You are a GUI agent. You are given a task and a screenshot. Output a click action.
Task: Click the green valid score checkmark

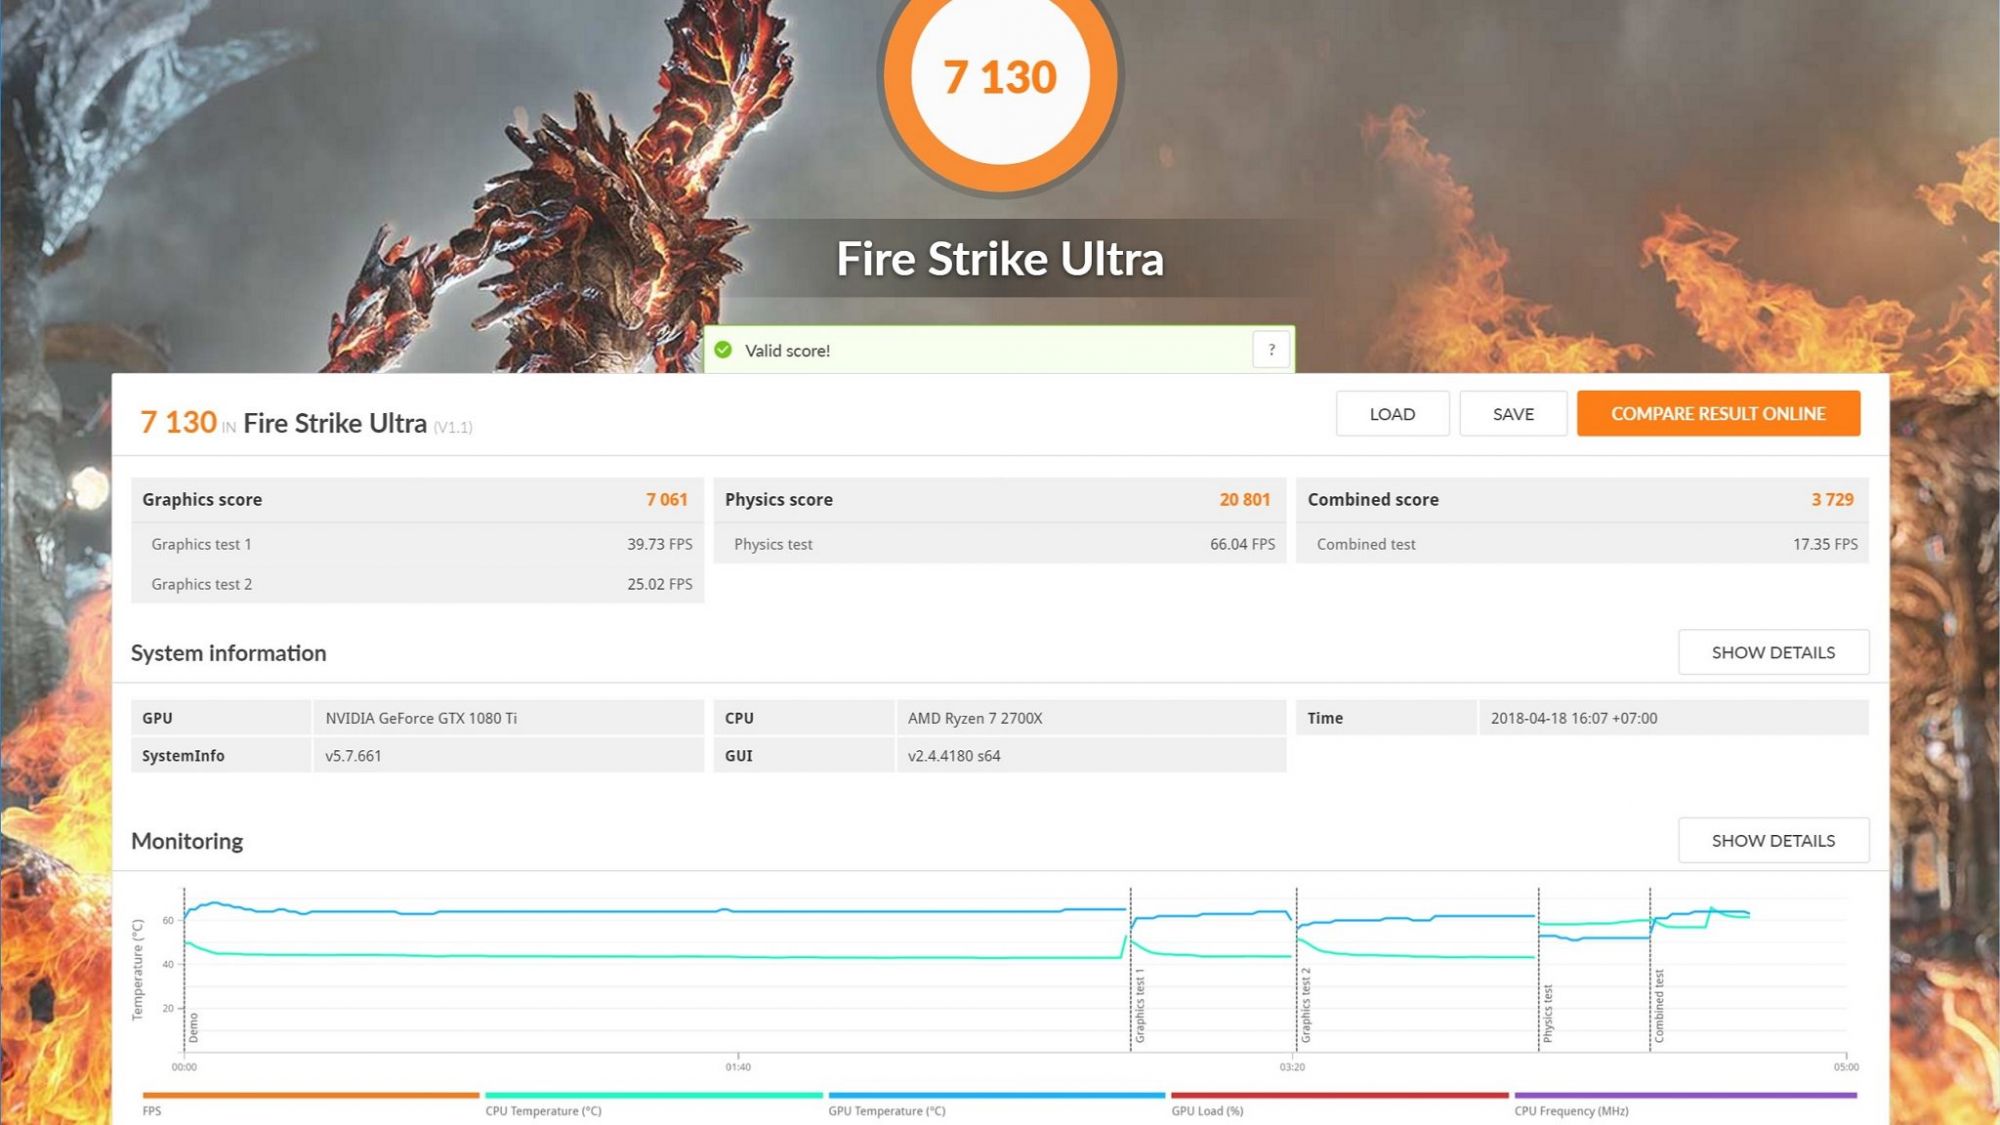(x=723, y=350)
